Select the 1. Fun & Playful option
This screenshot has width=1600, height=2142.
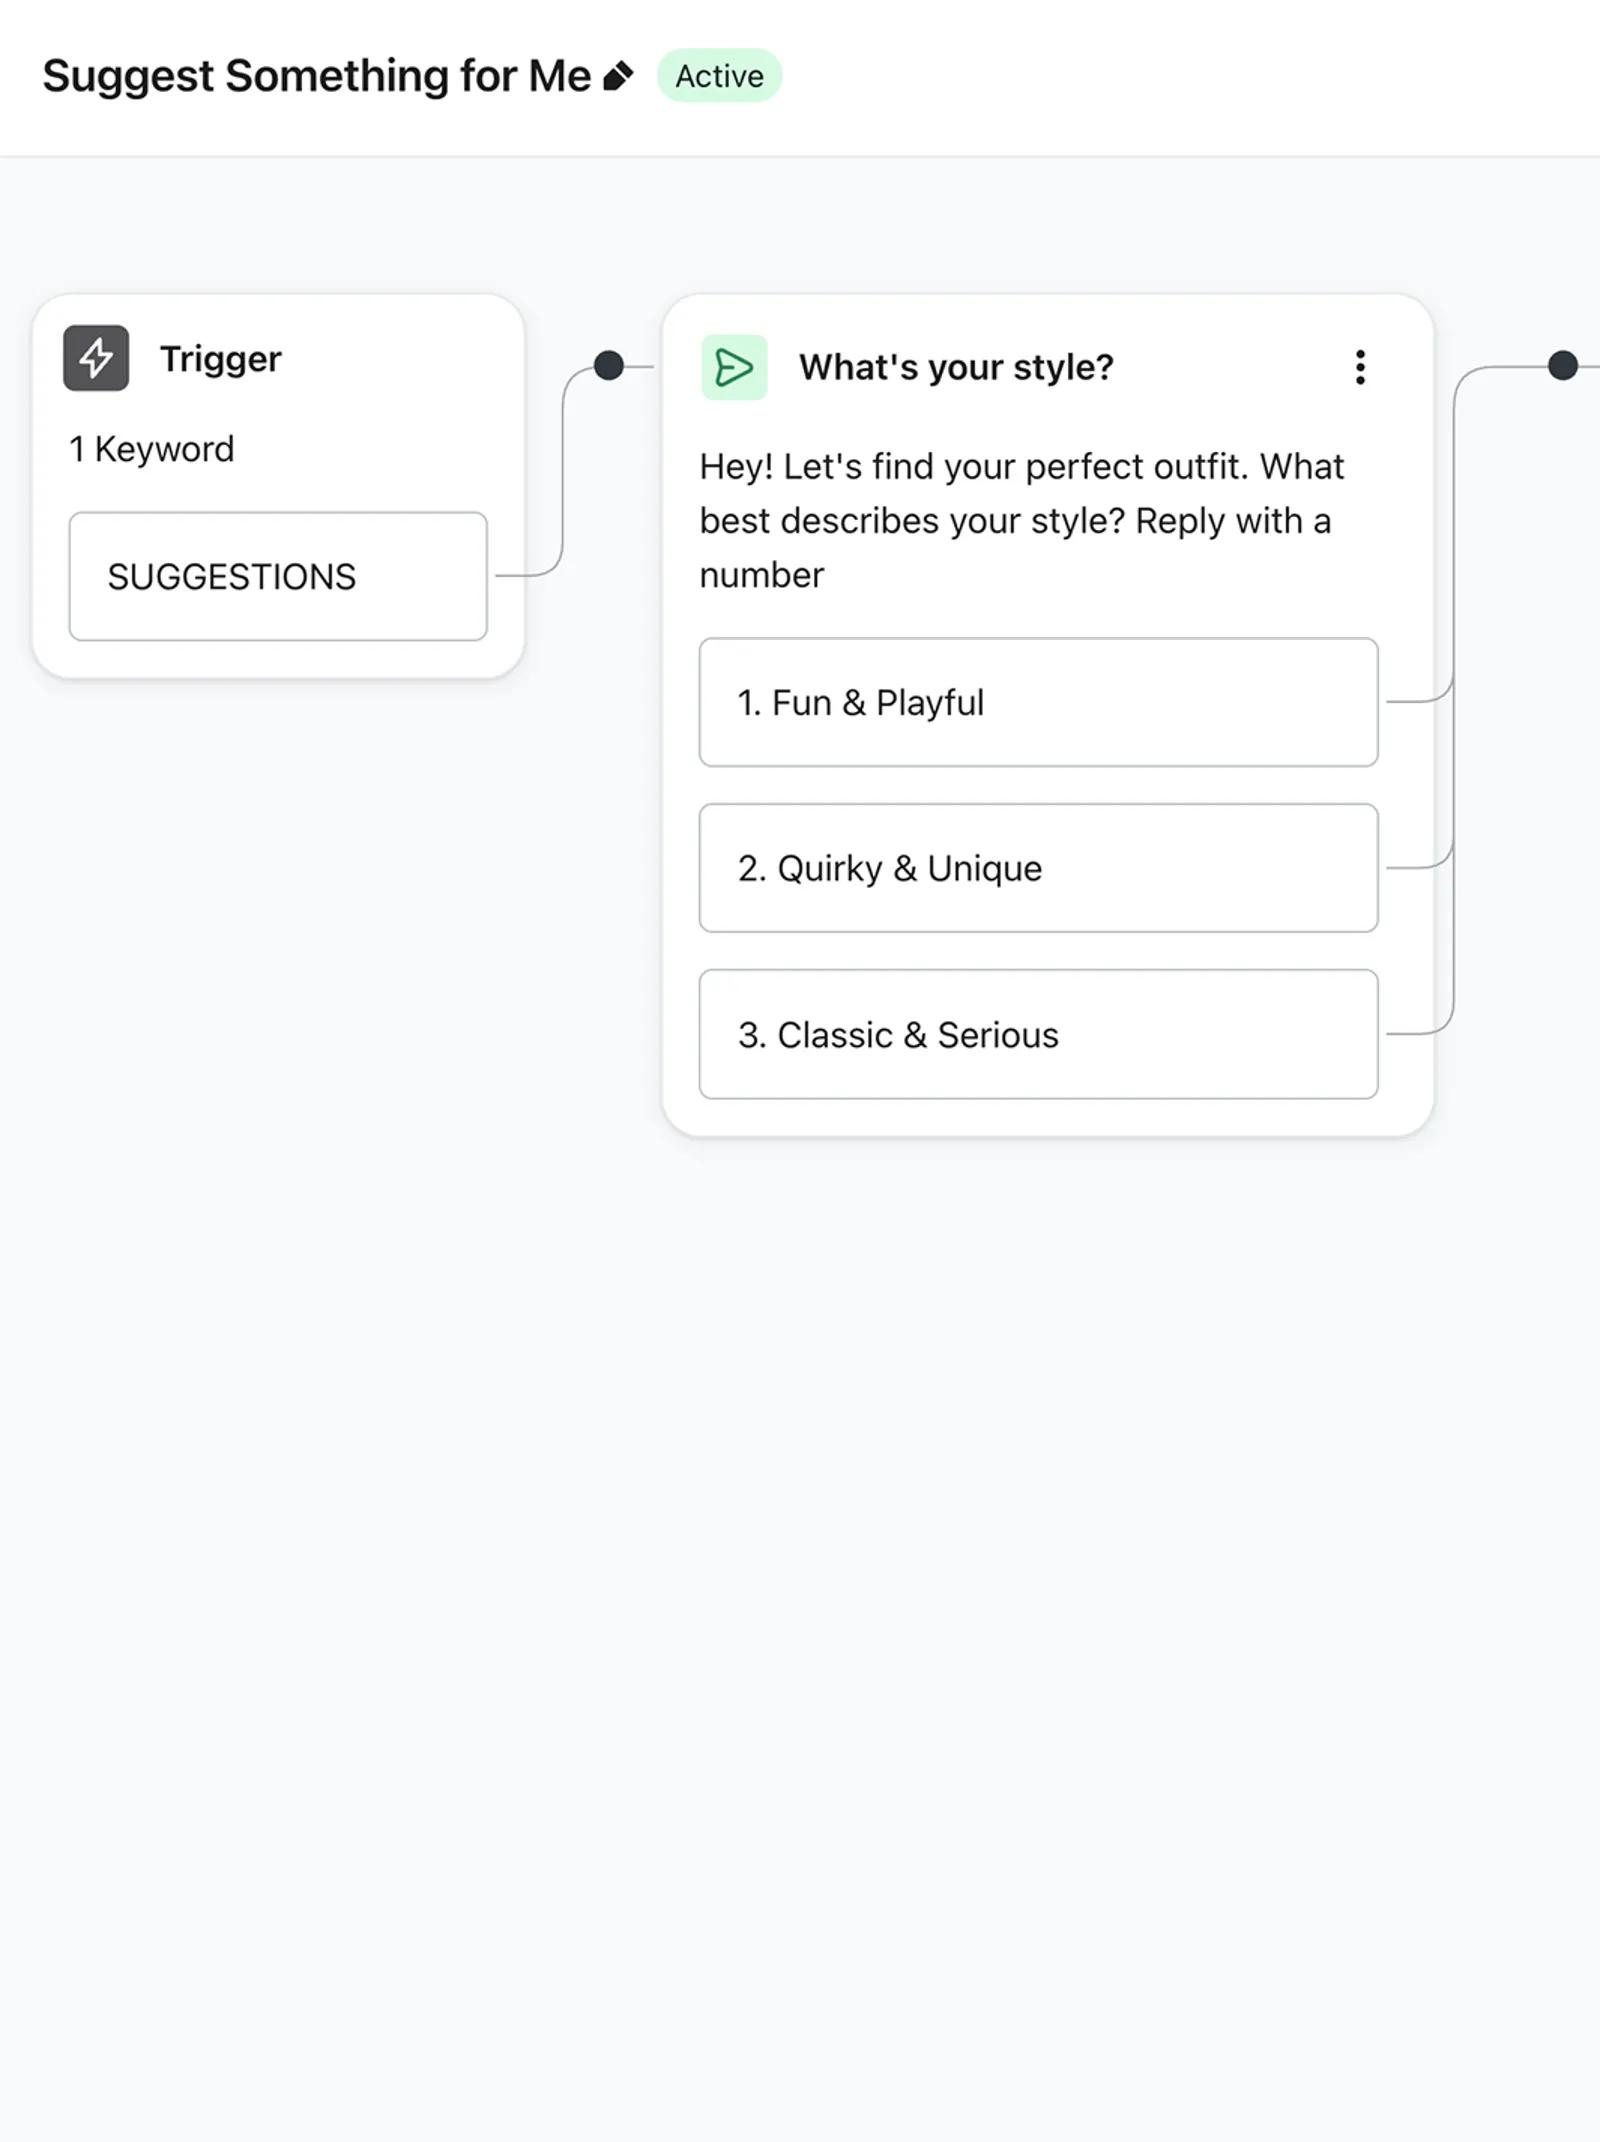click(x=1038, y=702)
